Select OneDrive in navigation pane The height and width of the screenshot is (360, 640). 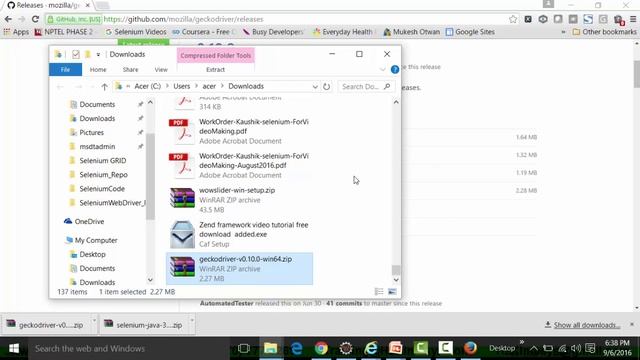point(89,222)
